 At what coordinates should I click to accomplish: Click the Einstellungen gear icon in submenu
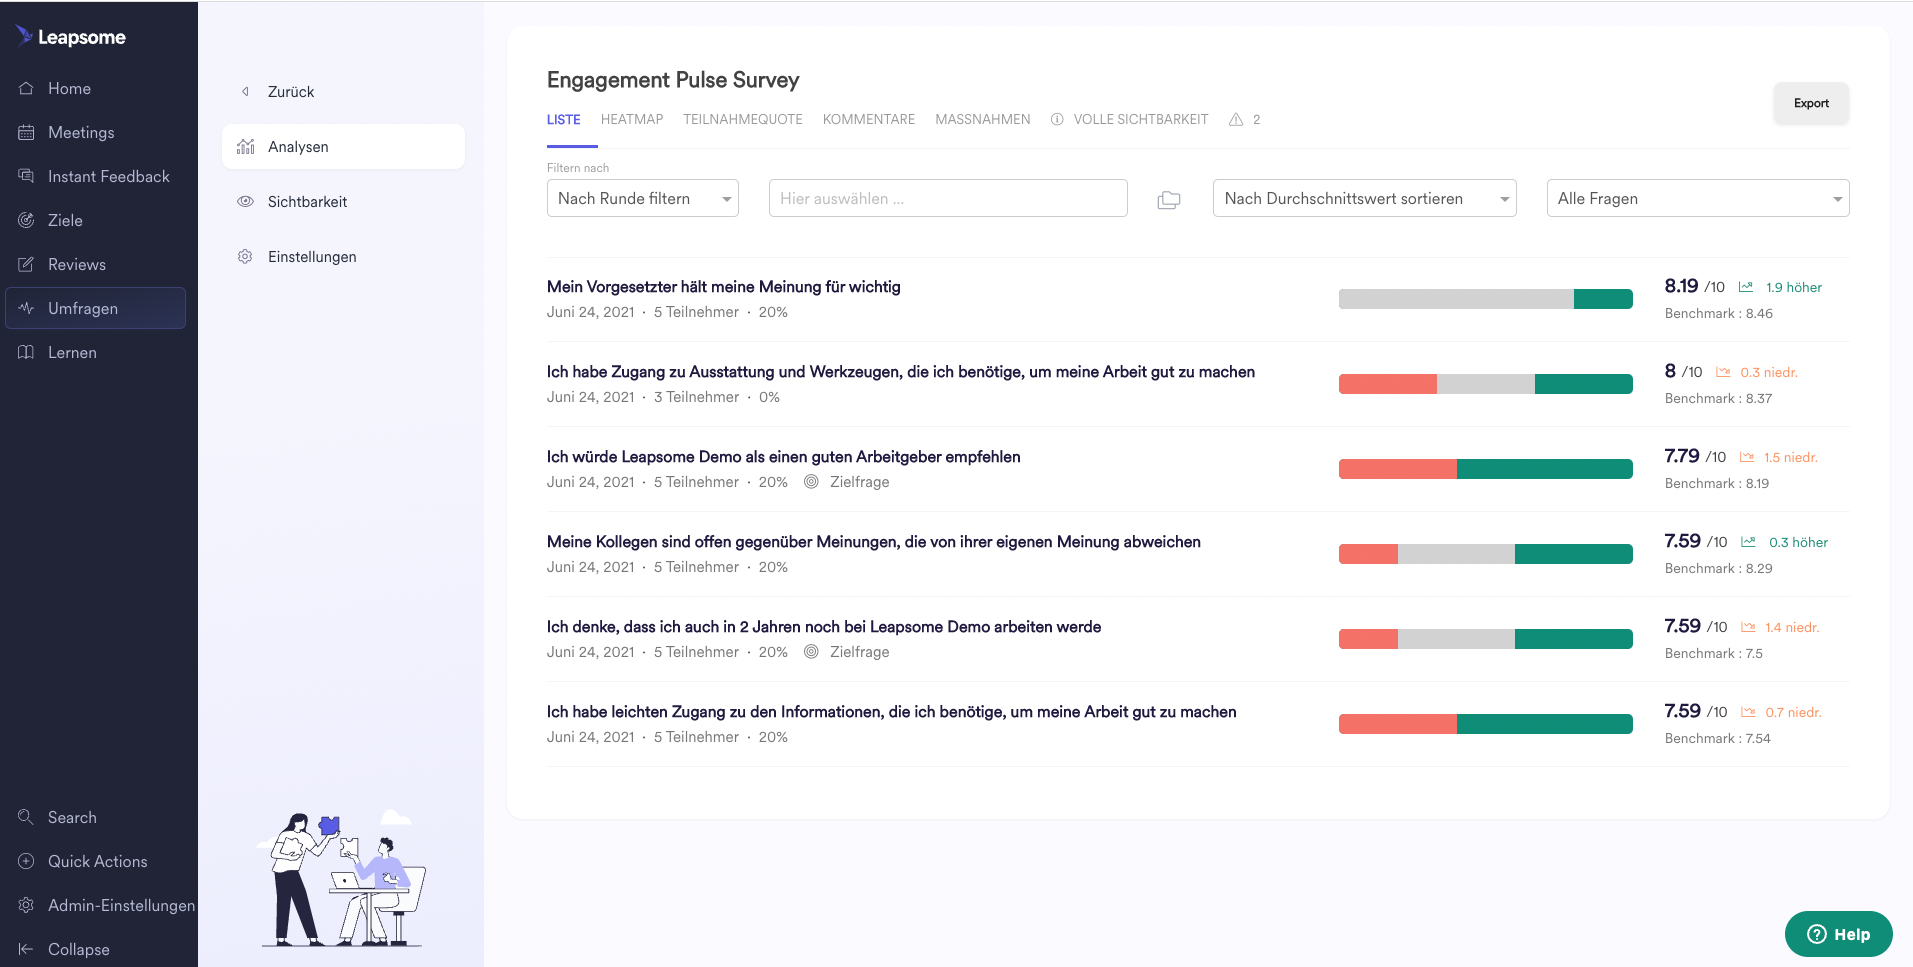coord(245,256)
